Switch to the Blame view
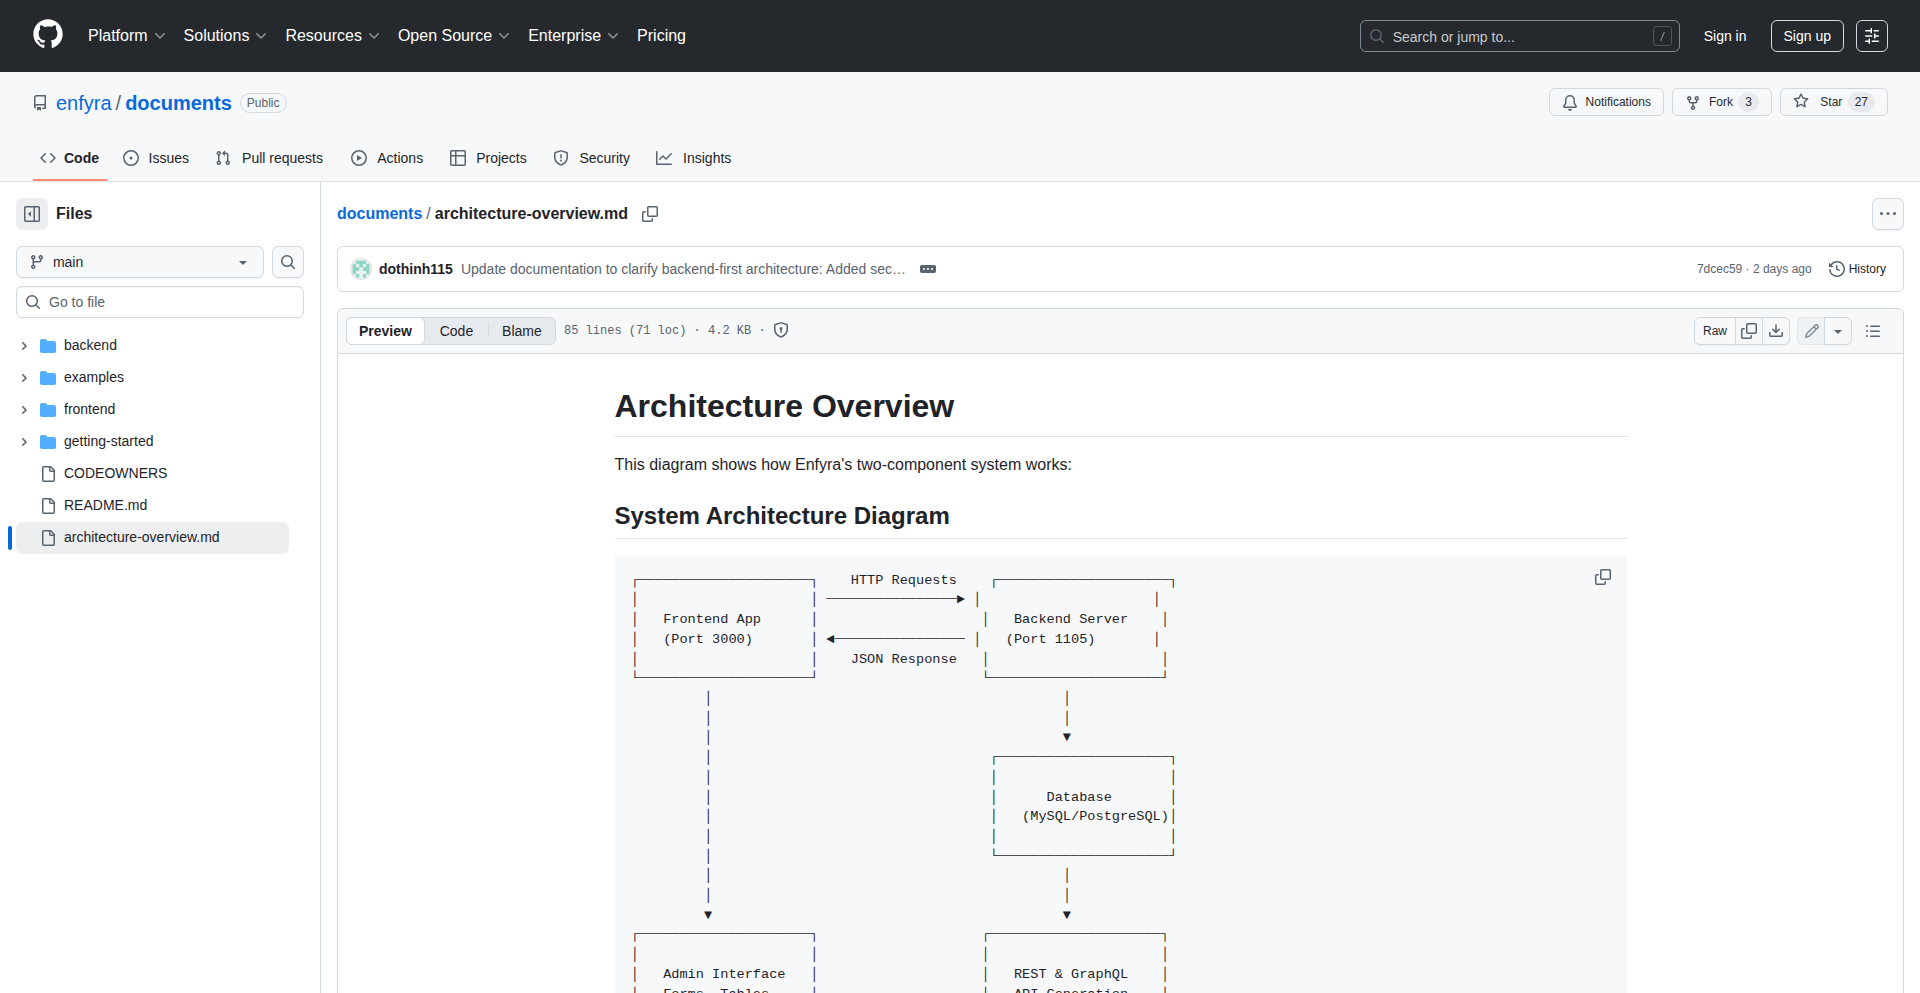 click(x=521, y=331)
